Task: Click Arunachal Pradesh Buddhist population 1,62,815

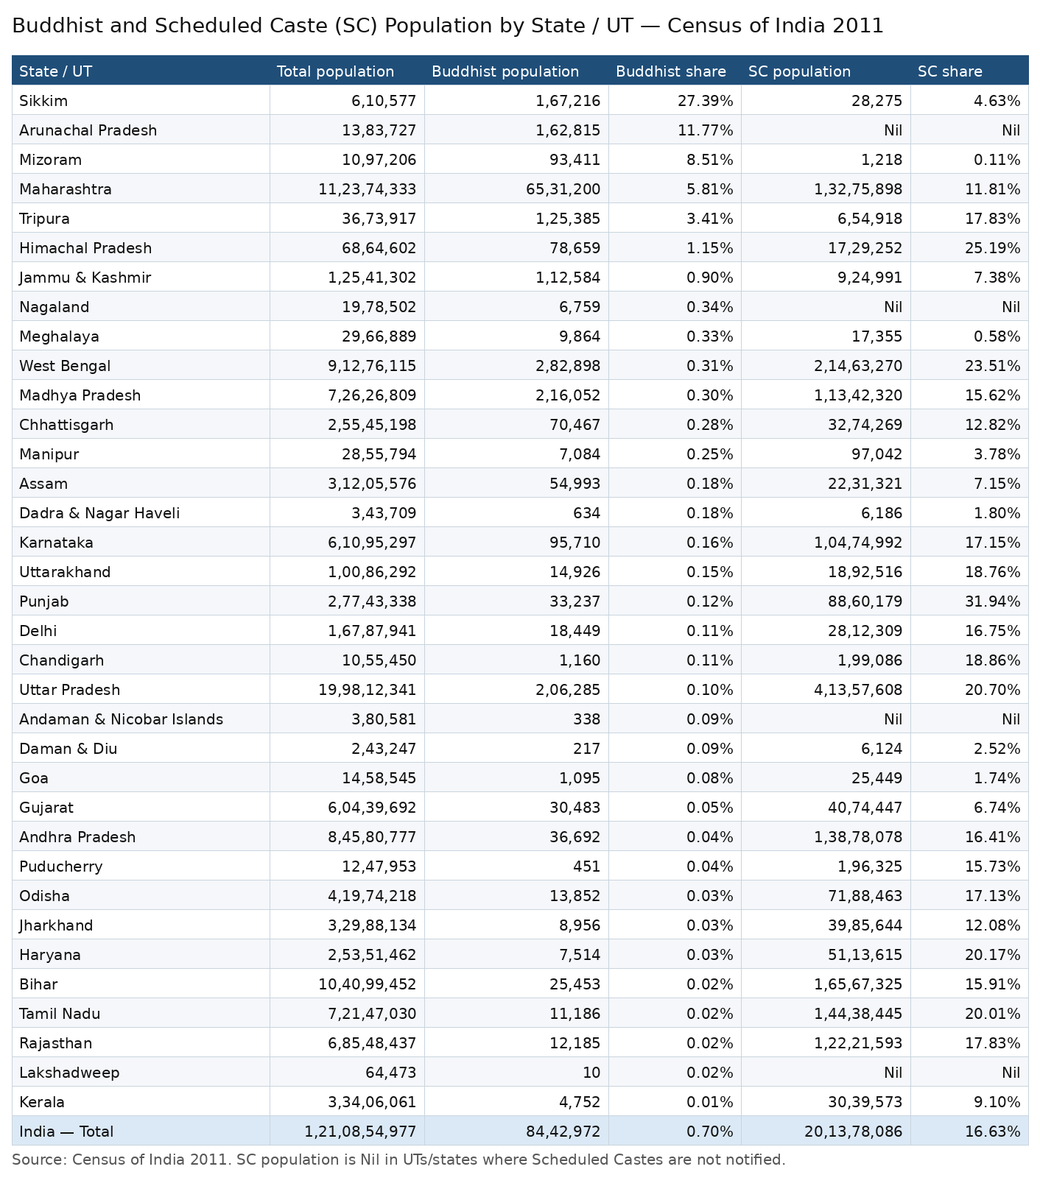Action: (516, 130)
